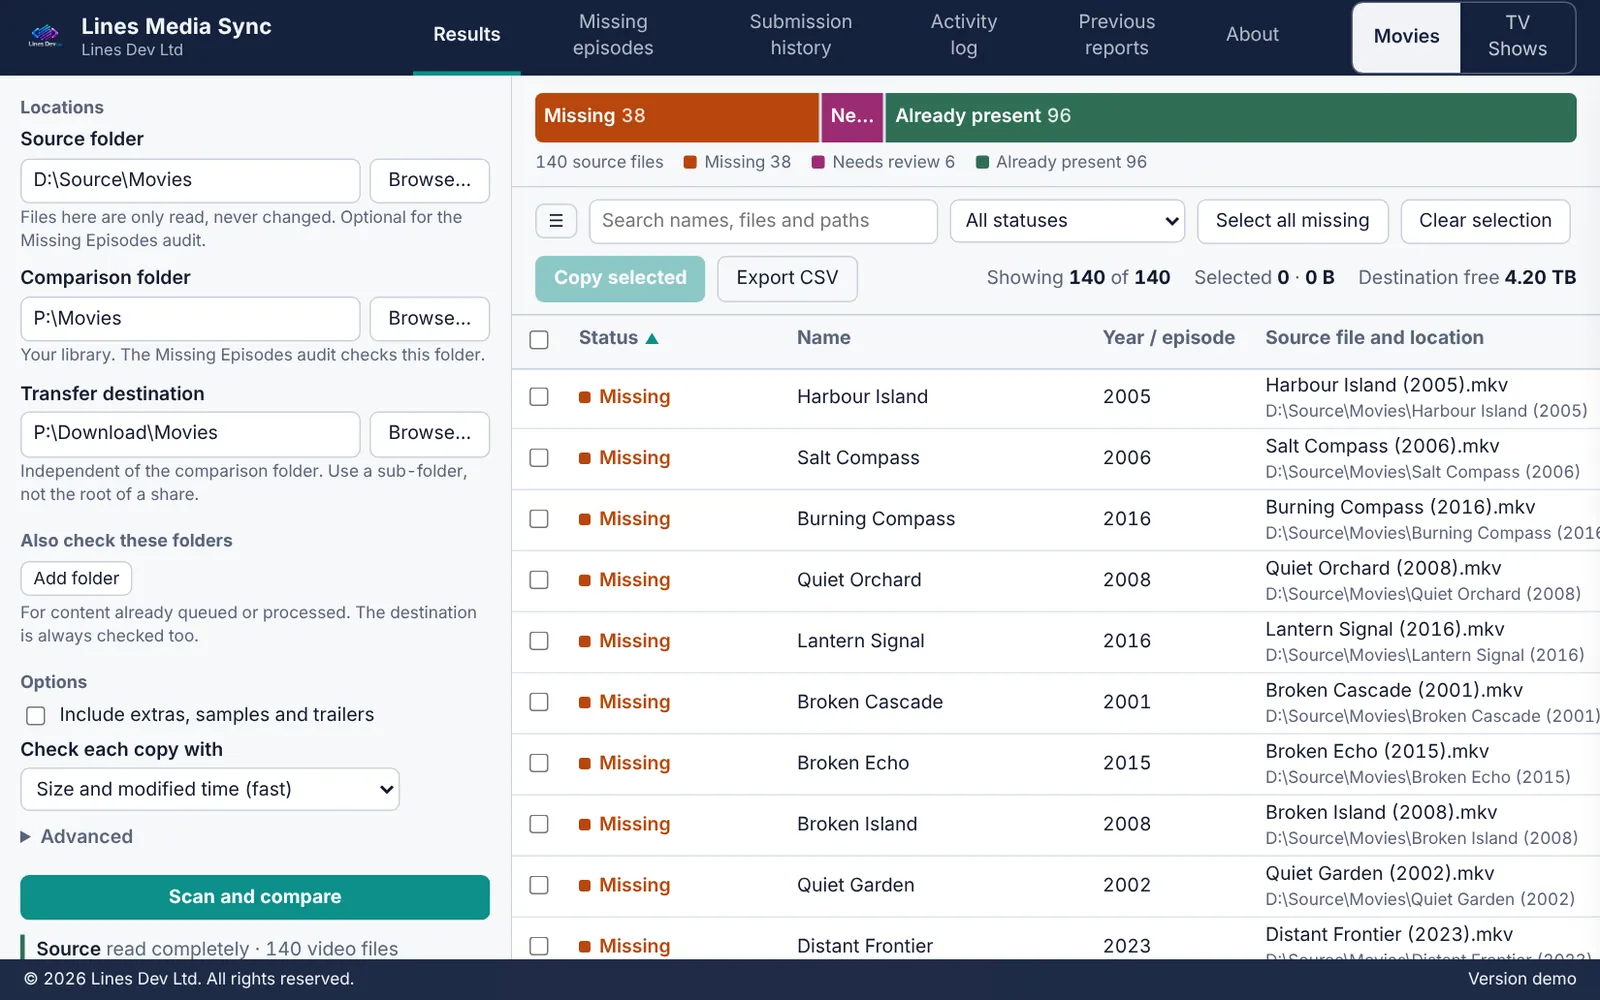This screenshot has height=1000, width=1600.
Task: Open the About tab
Action: [1252, 35]
